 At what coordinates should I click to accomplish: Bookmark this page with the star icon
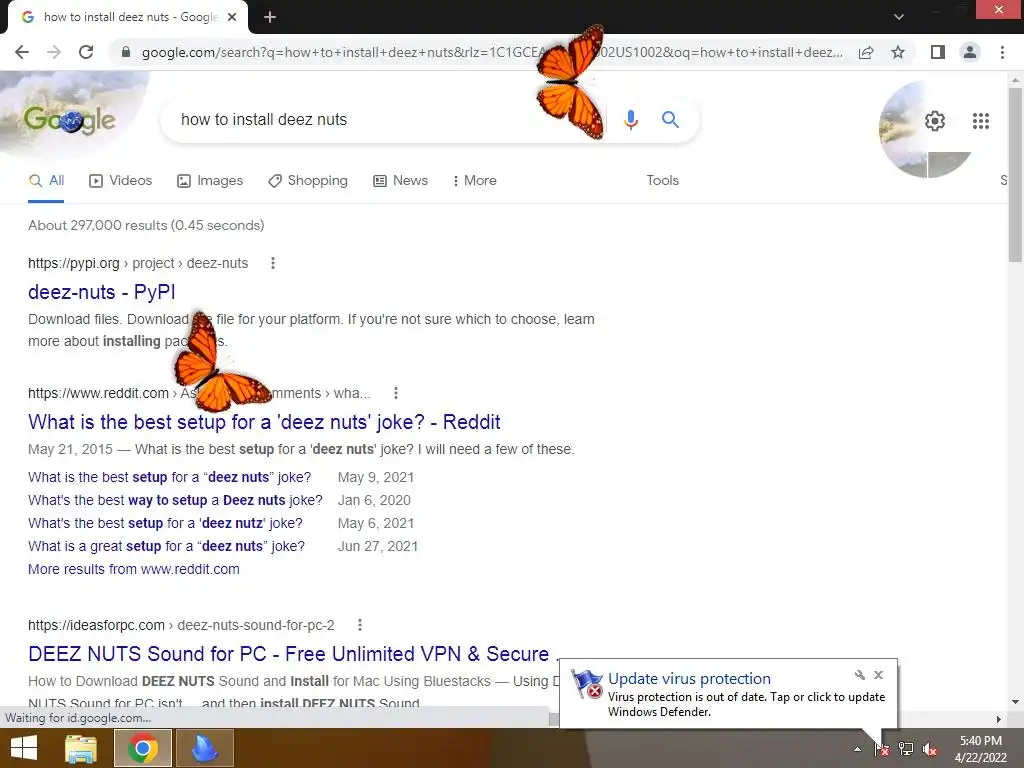coord(898,52)
